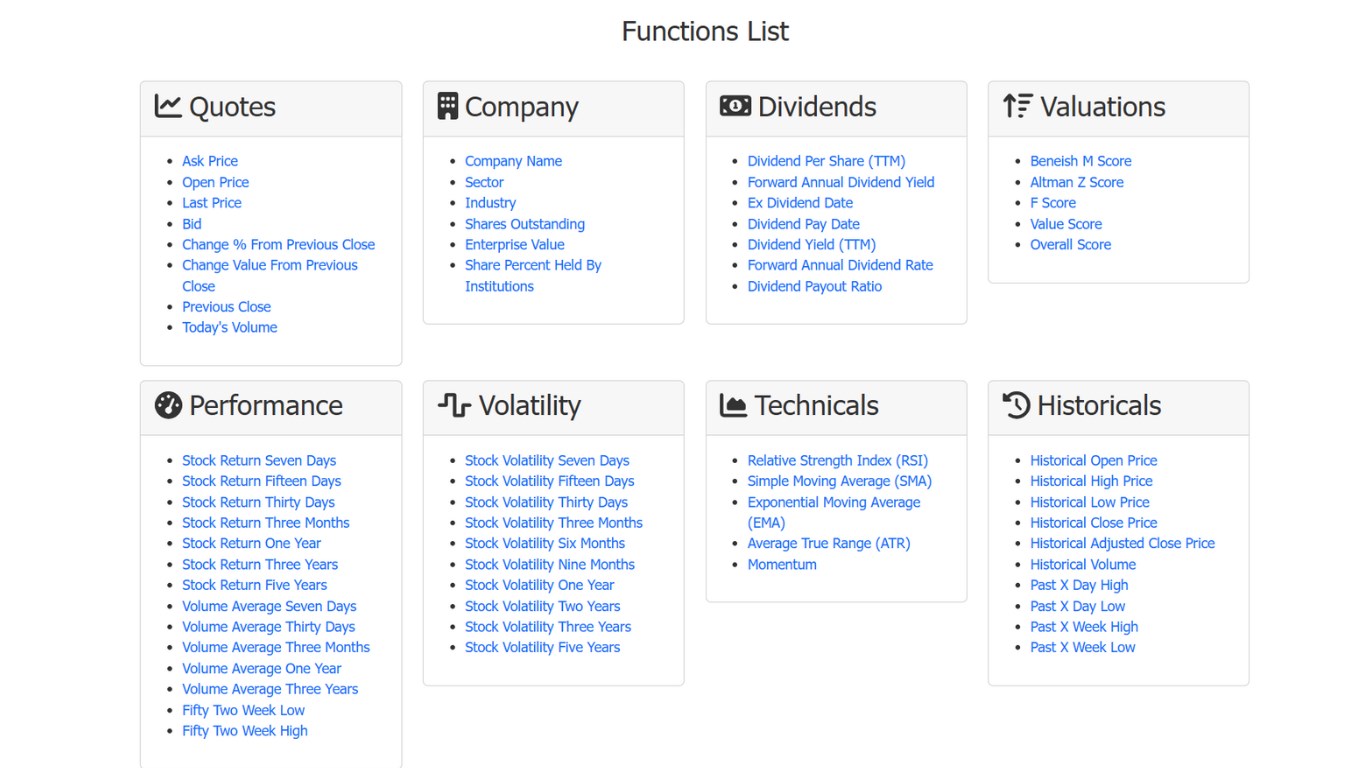Click the Performance gauge icon
This screenshot has width=1366, height=768.
(168, 405)
